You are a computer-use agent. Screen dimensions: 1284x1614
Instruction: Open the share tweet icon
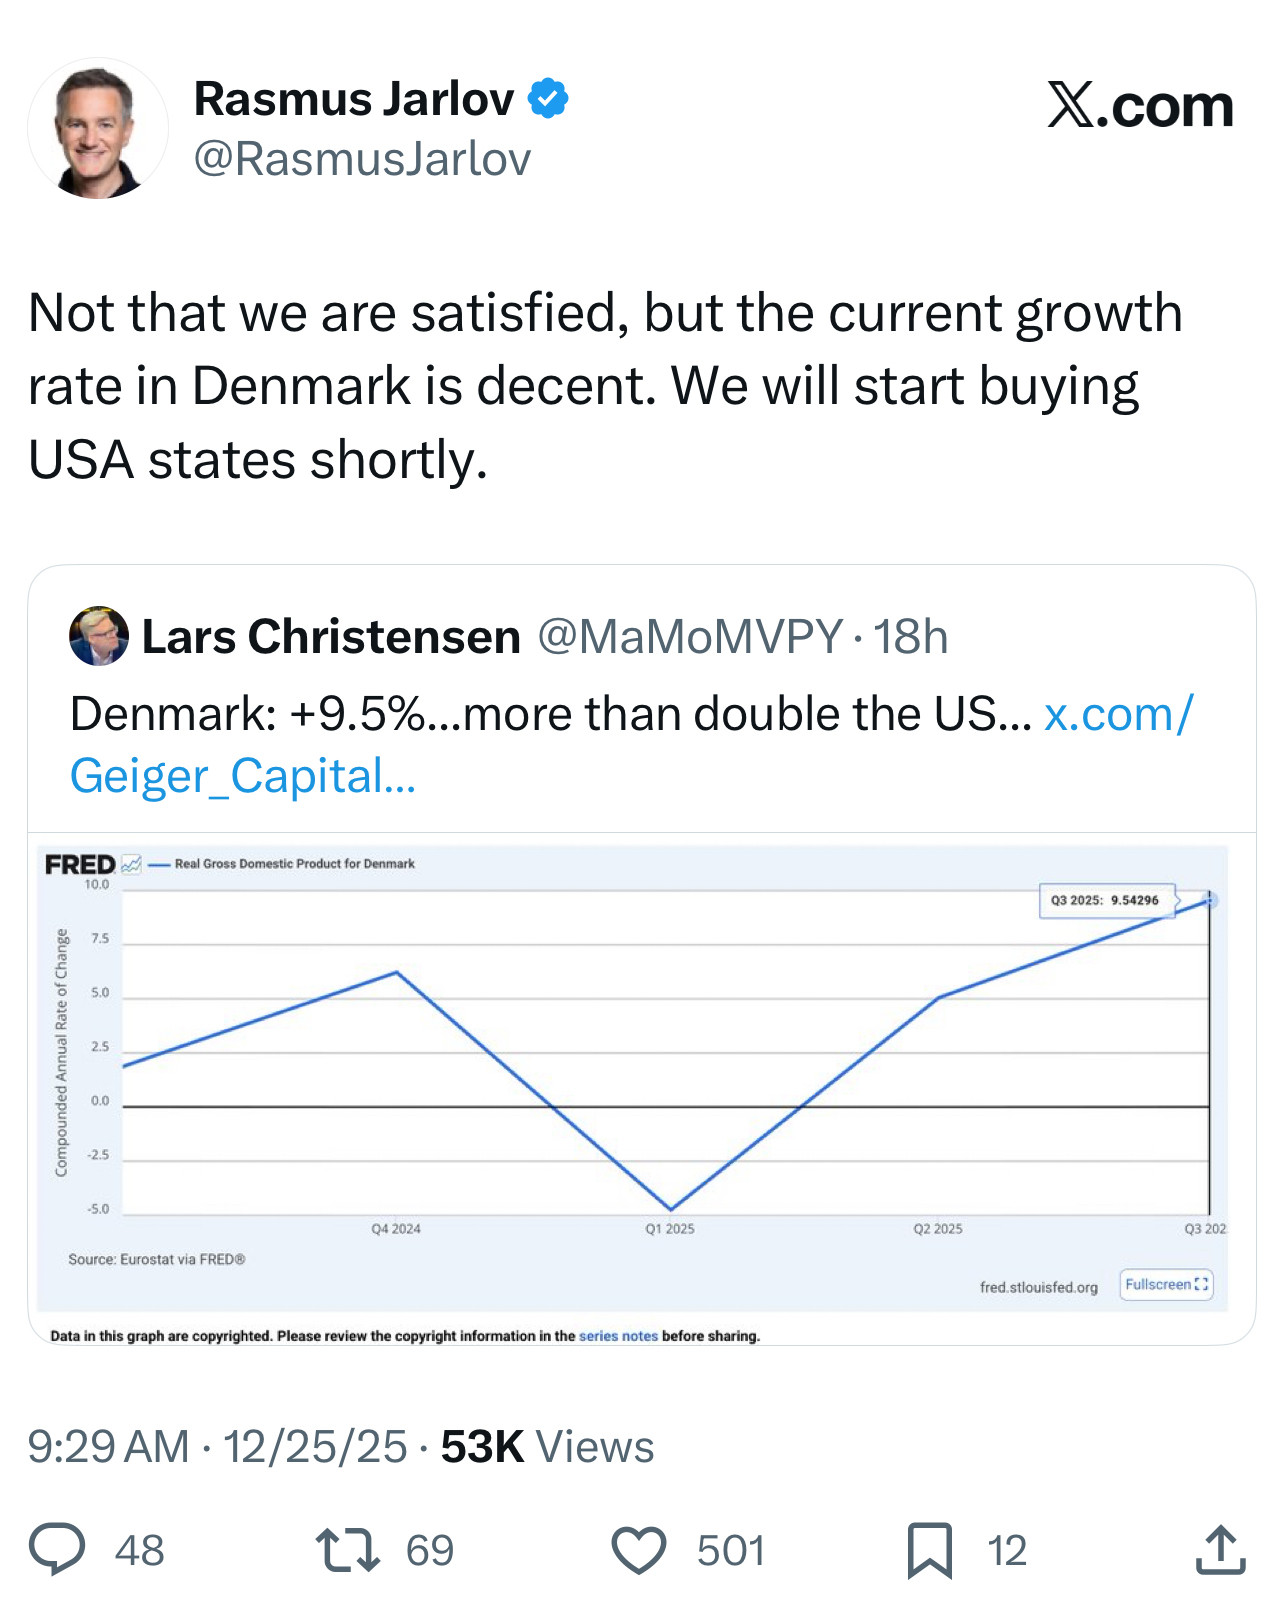point(1220,1550)
